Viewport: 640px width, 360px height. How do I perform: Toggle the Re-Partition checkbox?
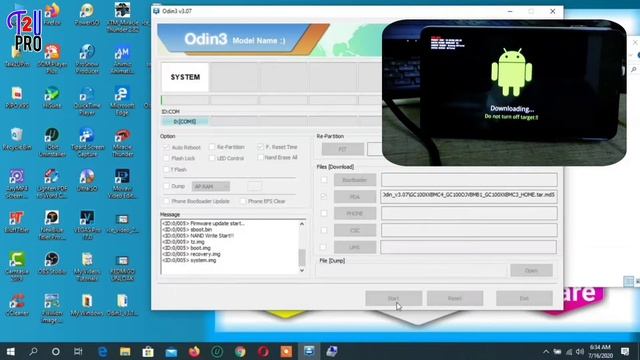pyautogui.click(x=212, y=147)
